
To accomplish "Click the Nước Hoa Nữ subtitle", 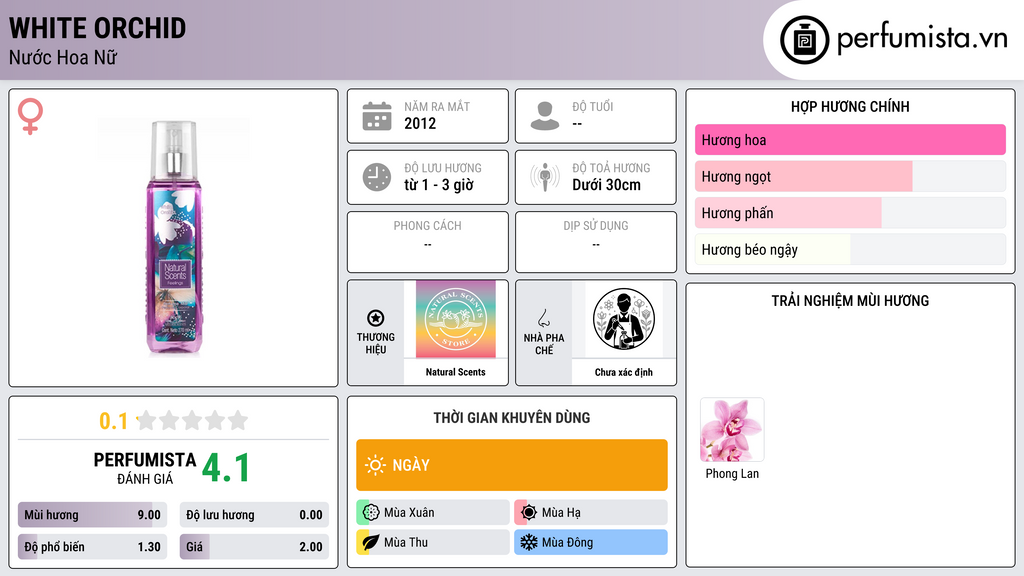I will (x=63, y=58).
